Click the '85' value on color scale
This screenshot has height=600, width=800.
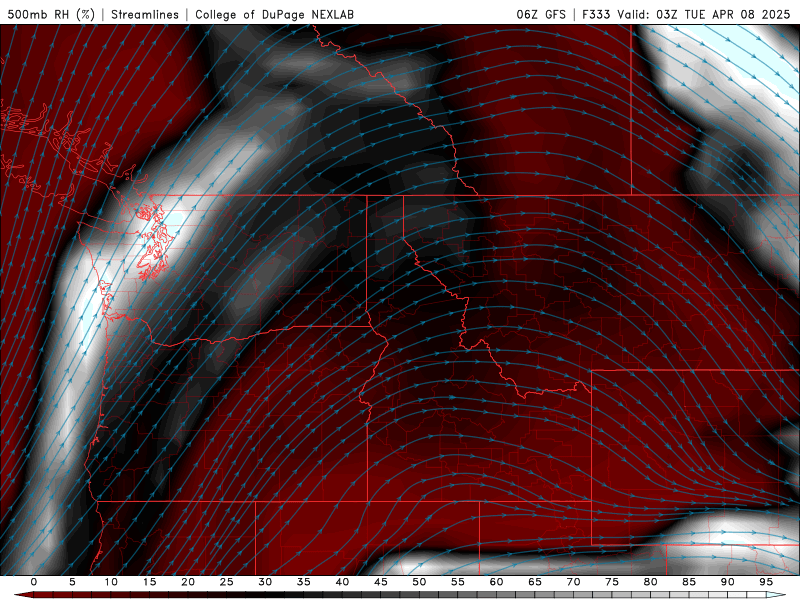tap(689, 582)
